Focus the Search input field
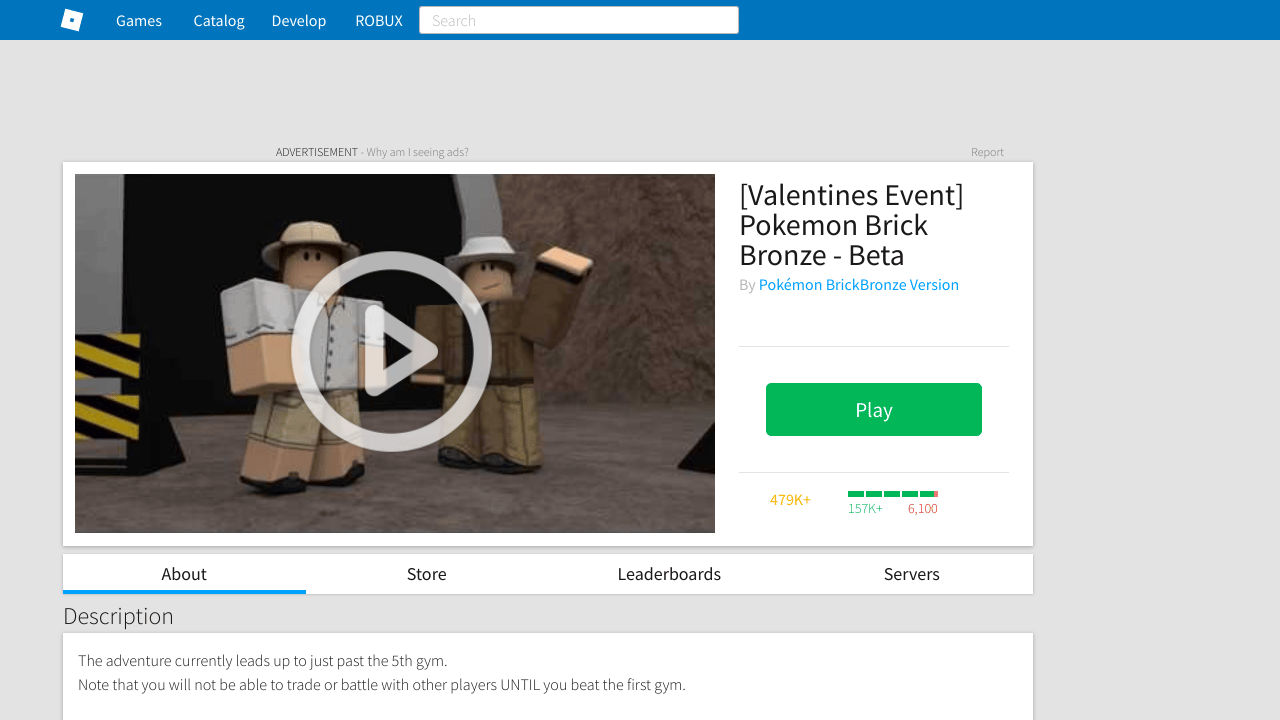1280x720 pixels. click(x=579, y=20)
